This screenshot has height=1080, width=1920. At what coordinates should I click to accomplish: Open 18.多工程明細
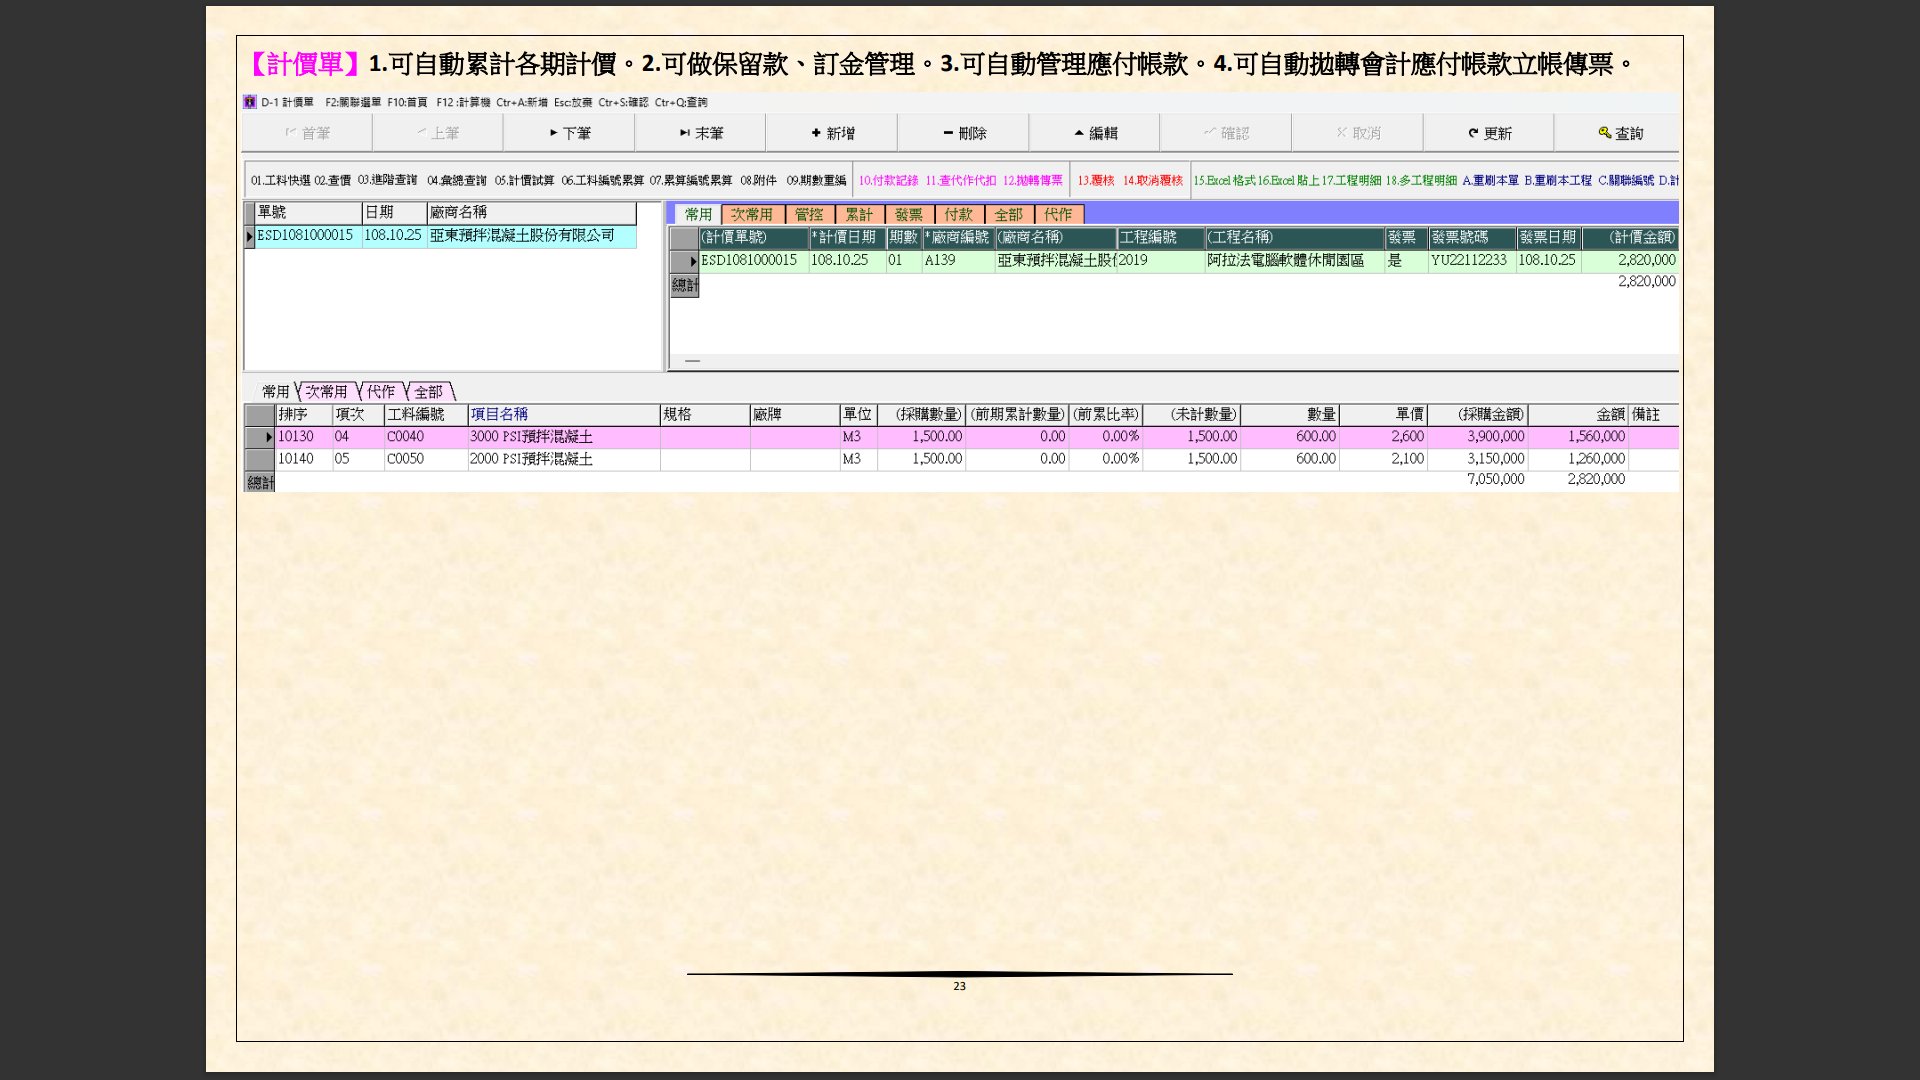point(1421,181)
